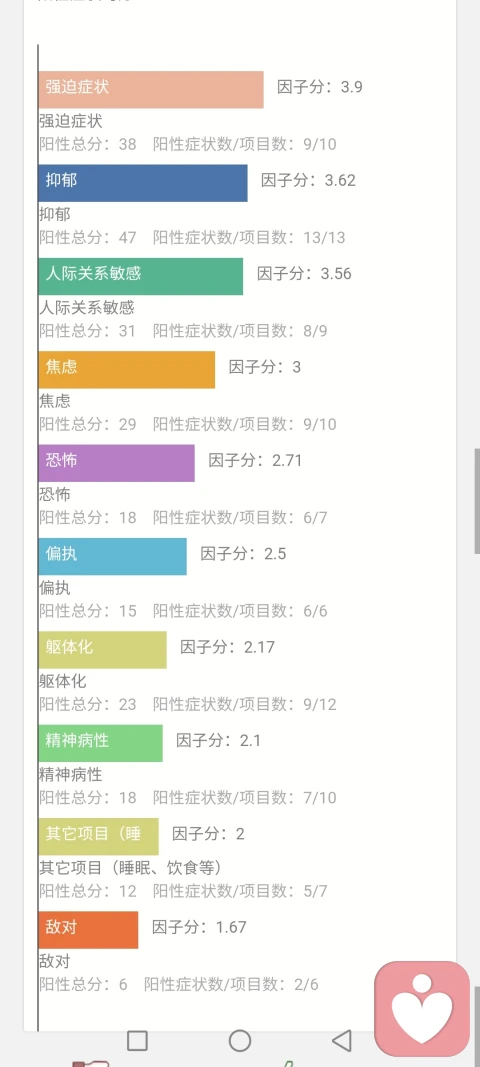Select the 抑郁 blue bar

tap(143, 182)
